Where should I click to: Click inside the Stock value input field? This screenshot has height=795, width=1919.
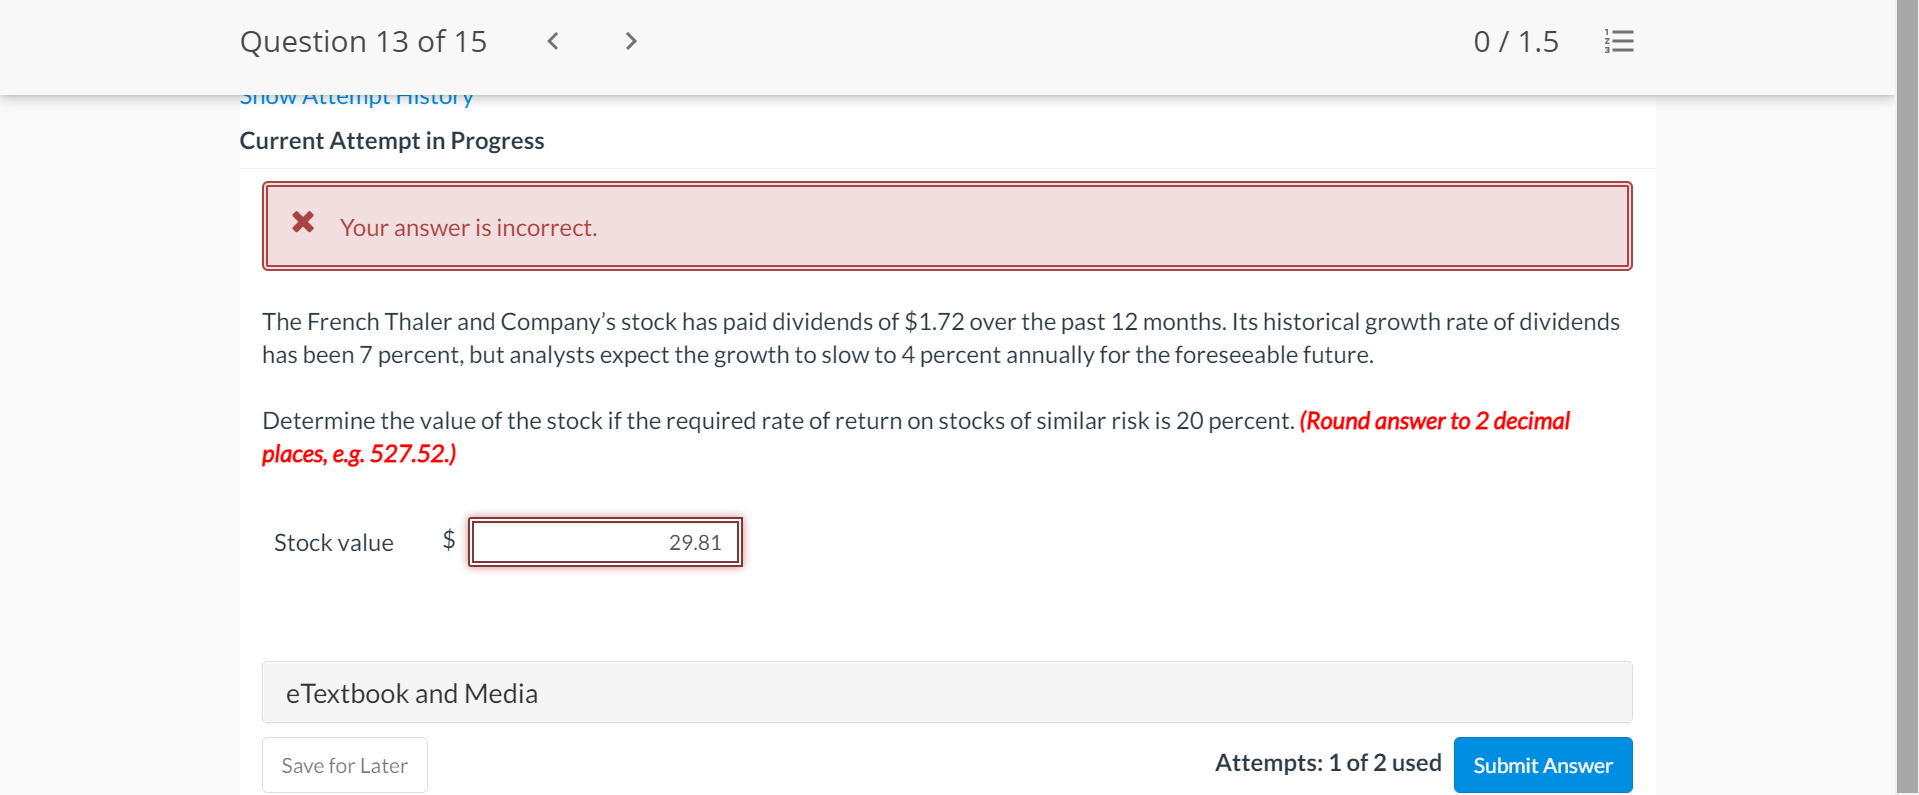tap(604, 542)
